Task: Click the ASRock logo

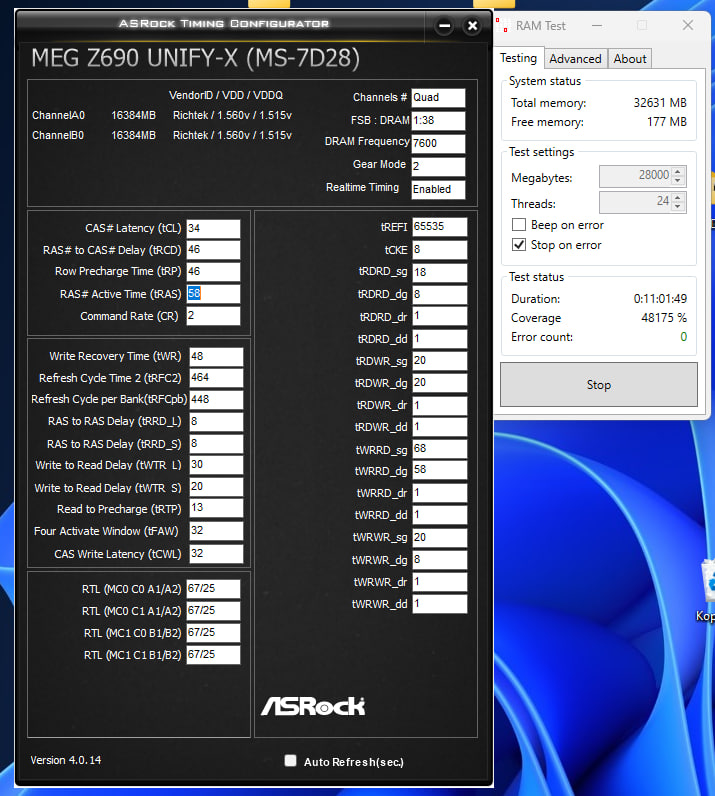Action: pyautogui.click(x=313, y=706)
